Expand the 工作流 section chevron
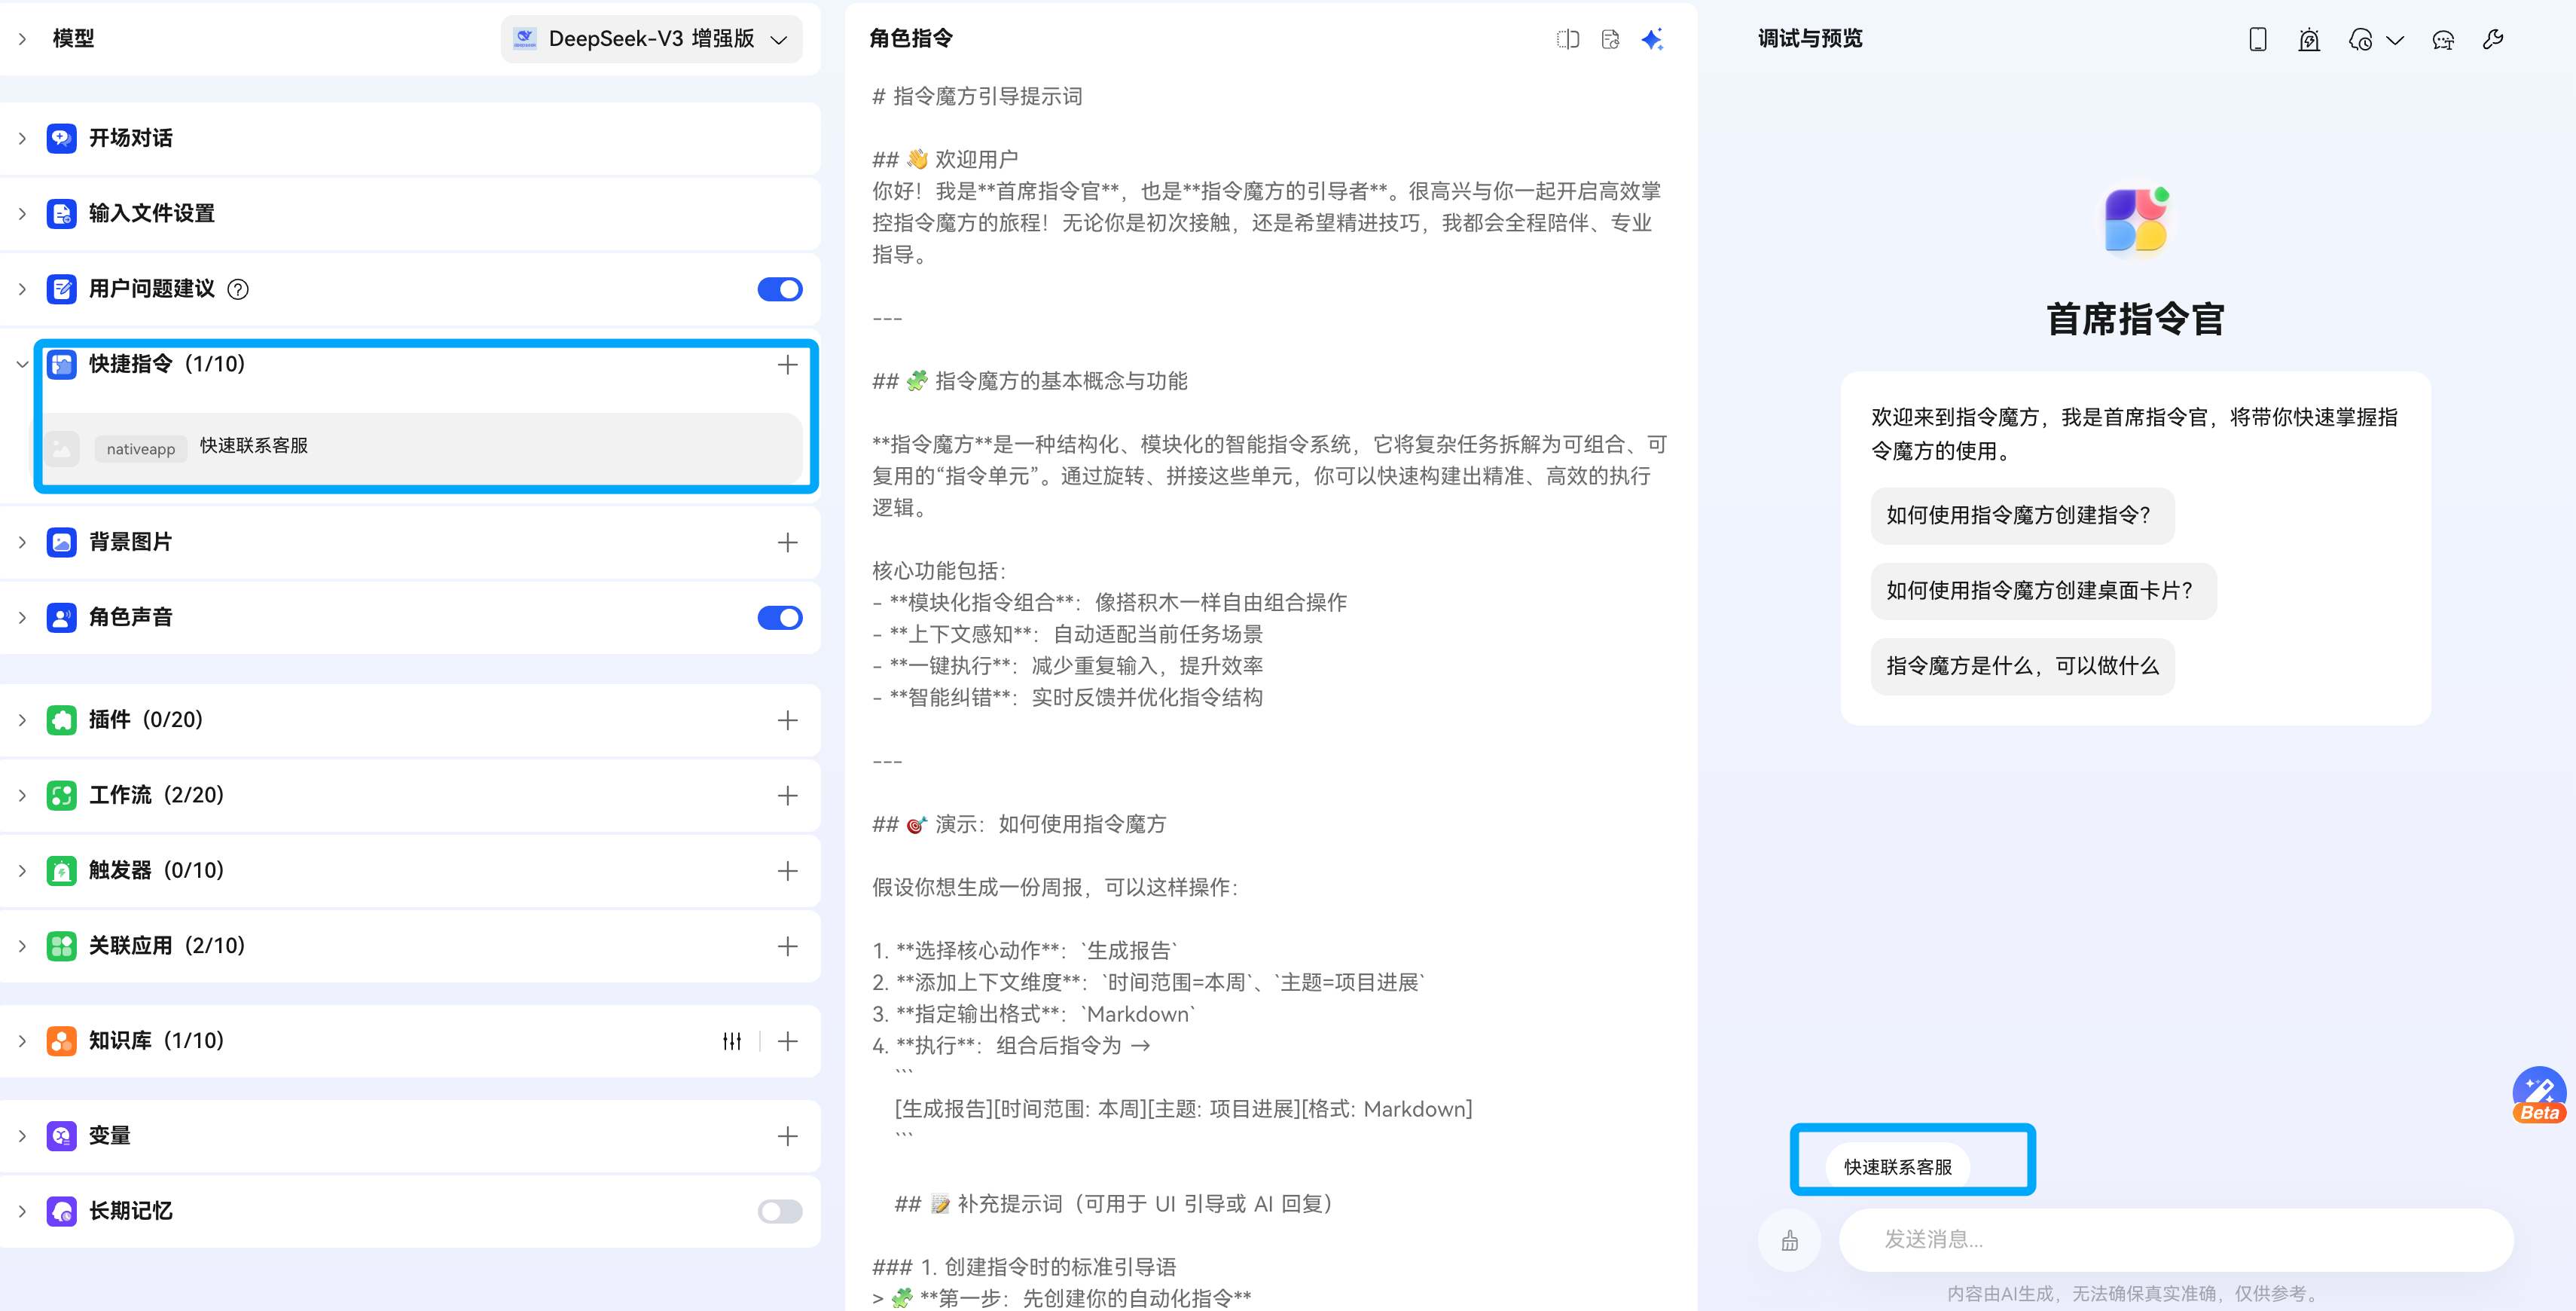The width and height of the screenshot is (2576, 1311). [22, 795]
